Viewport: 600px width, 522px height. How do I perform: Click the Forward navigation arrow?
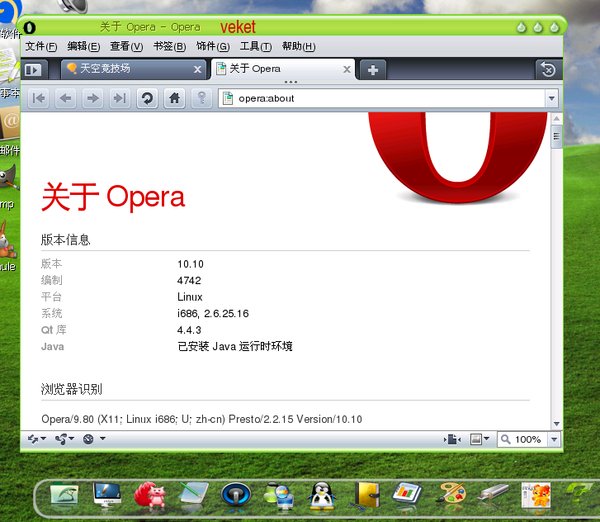pos(92,98)
